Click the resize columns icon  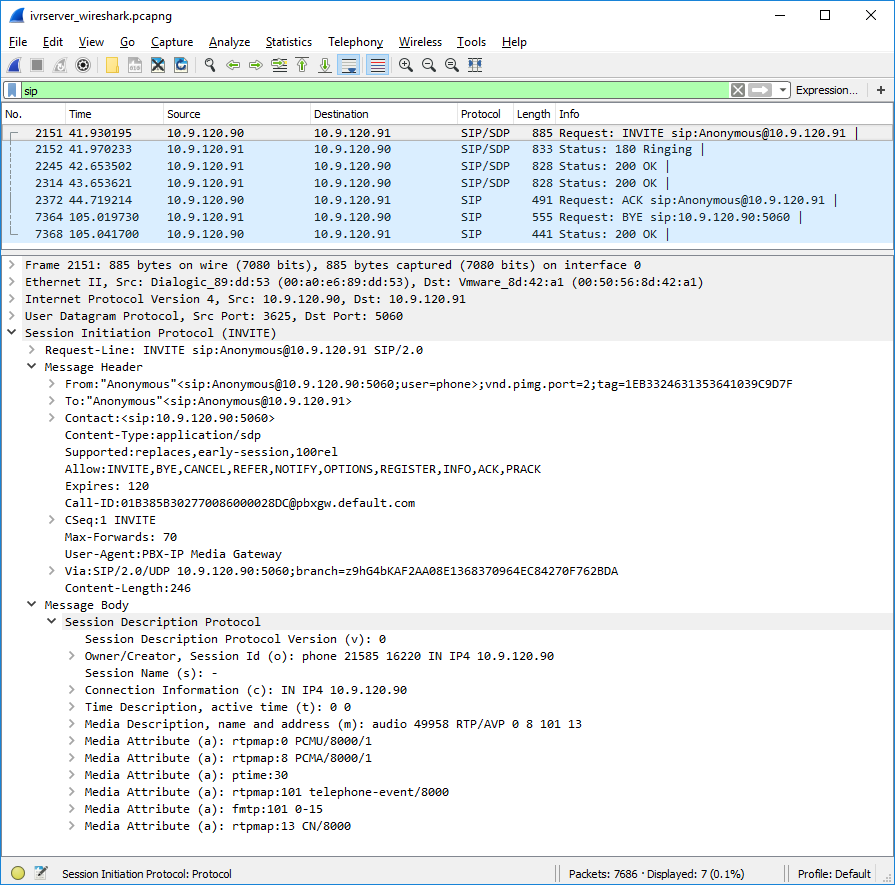(x=475, y=65)
